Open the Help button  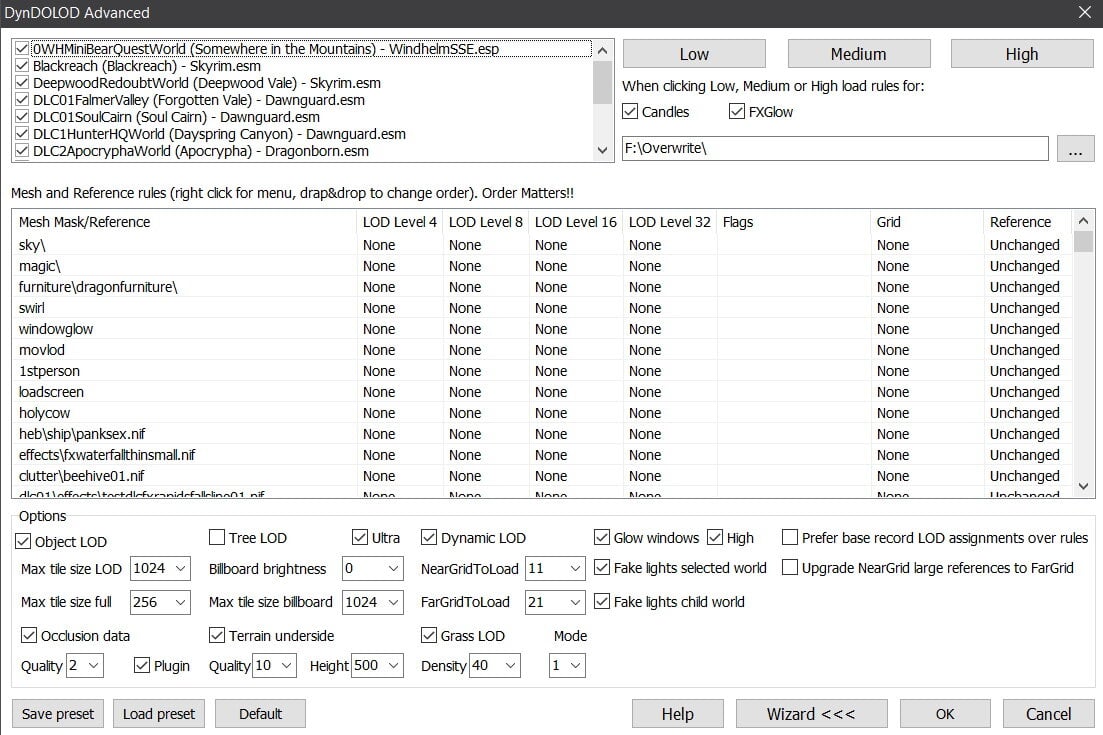point(677,714)
